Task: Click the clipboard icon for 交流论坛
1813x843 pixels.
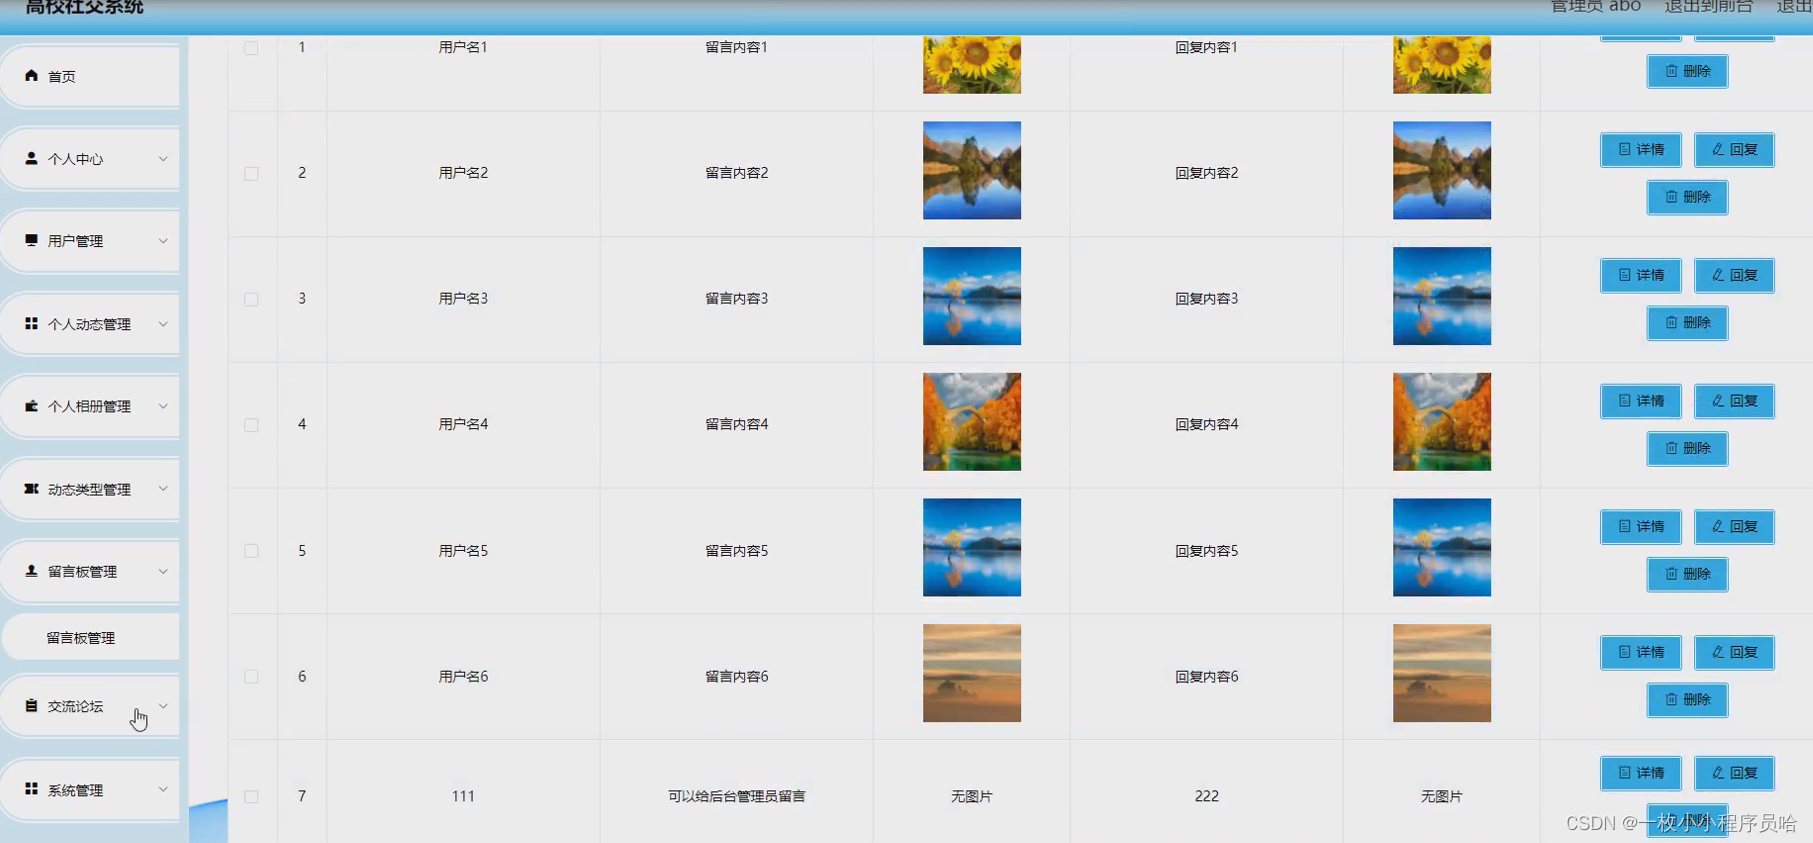Action: [x=31, y=705]
